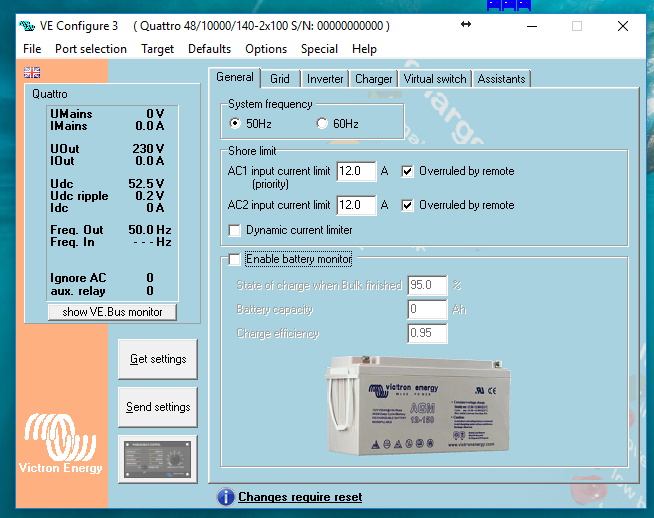Open the Help menu
This screenshot has height=518, width=654.
(364, 49)
